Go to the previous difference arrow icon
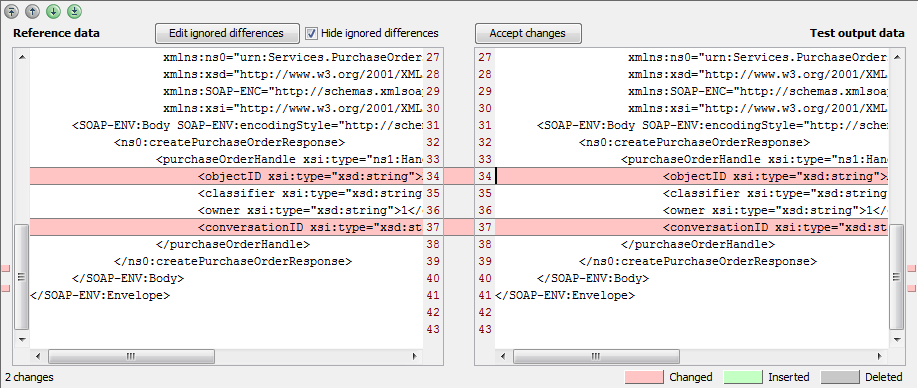 [33, 10]
